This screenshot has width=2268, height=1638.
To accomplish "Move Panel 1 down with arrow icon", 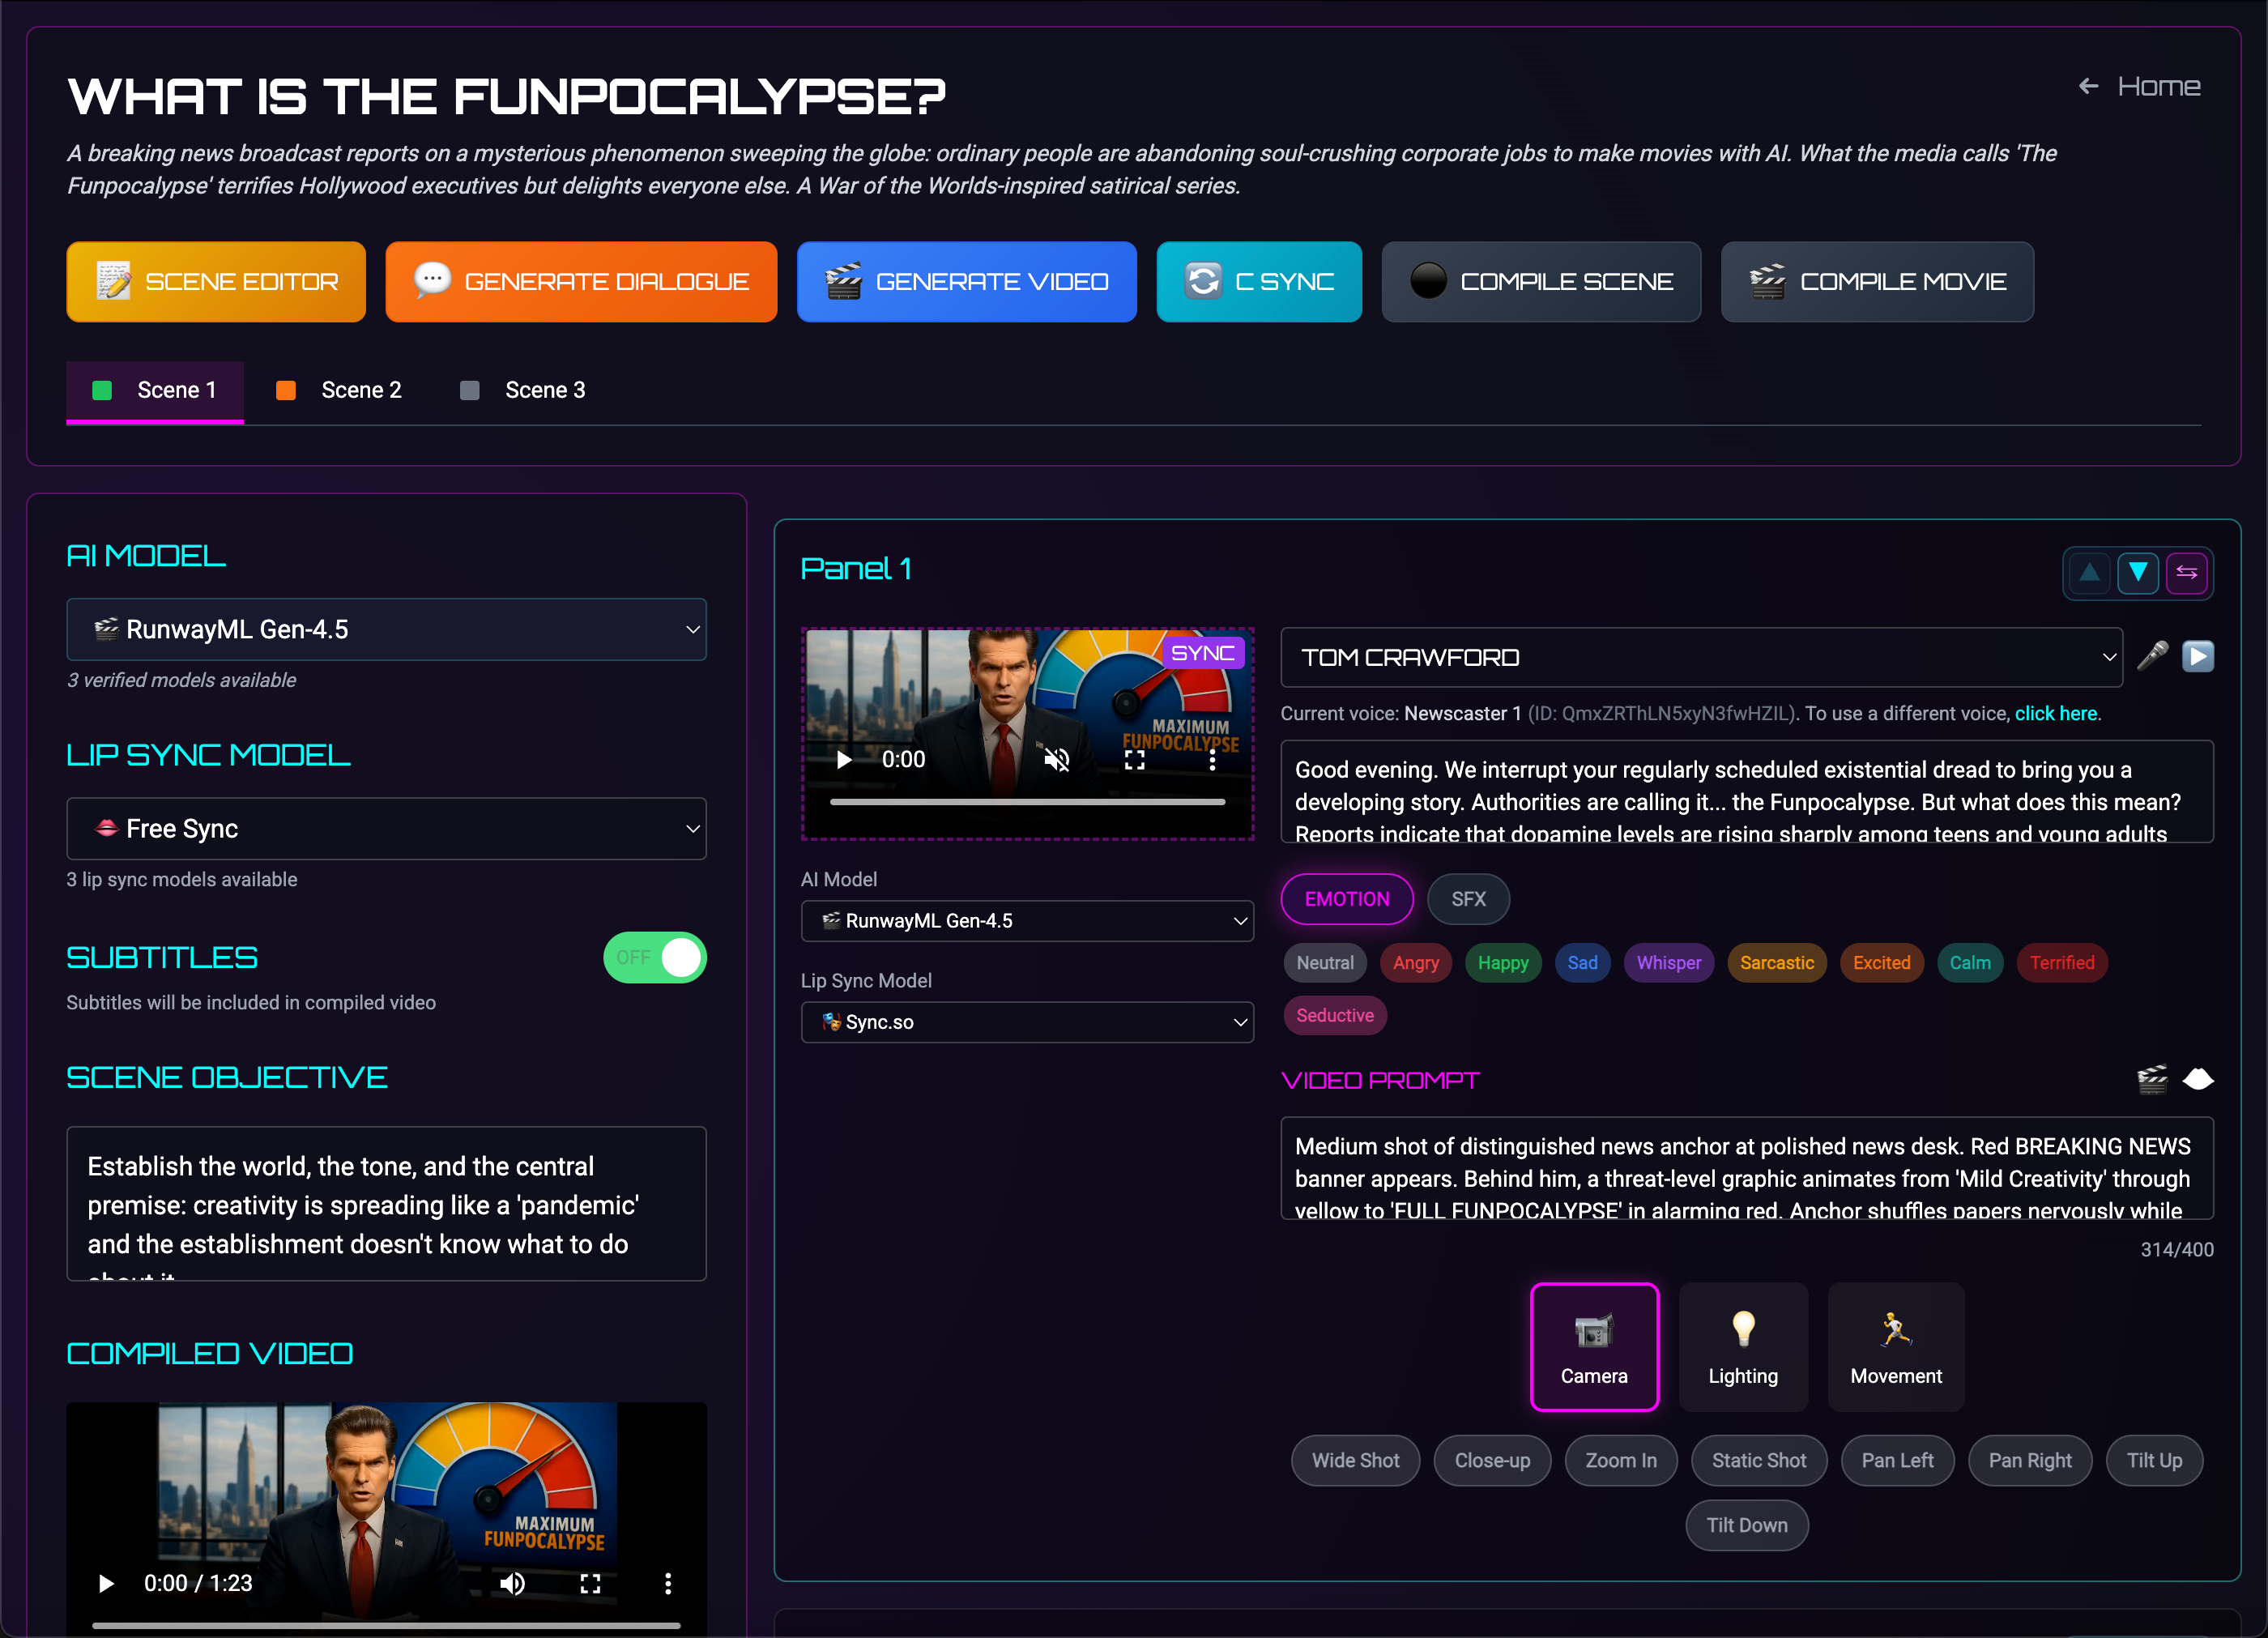I will pyautogui.click(x=2137, y=572).
